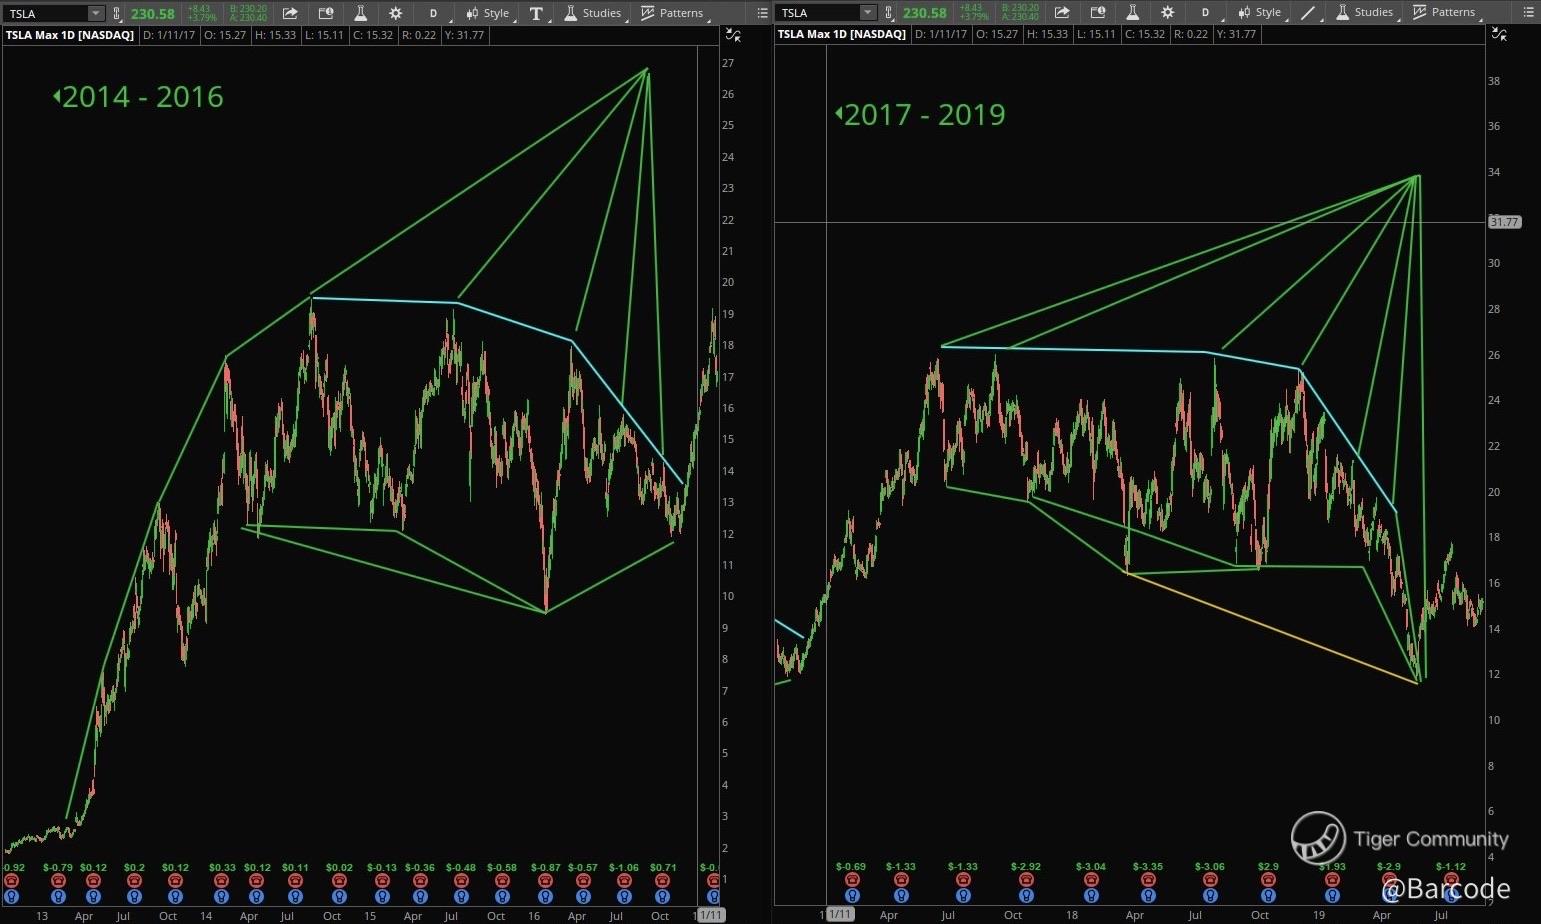Click the earnings lightbulb icon under $-3.04
This screenshot has height=924, width=1541.
coord(1091,896)
